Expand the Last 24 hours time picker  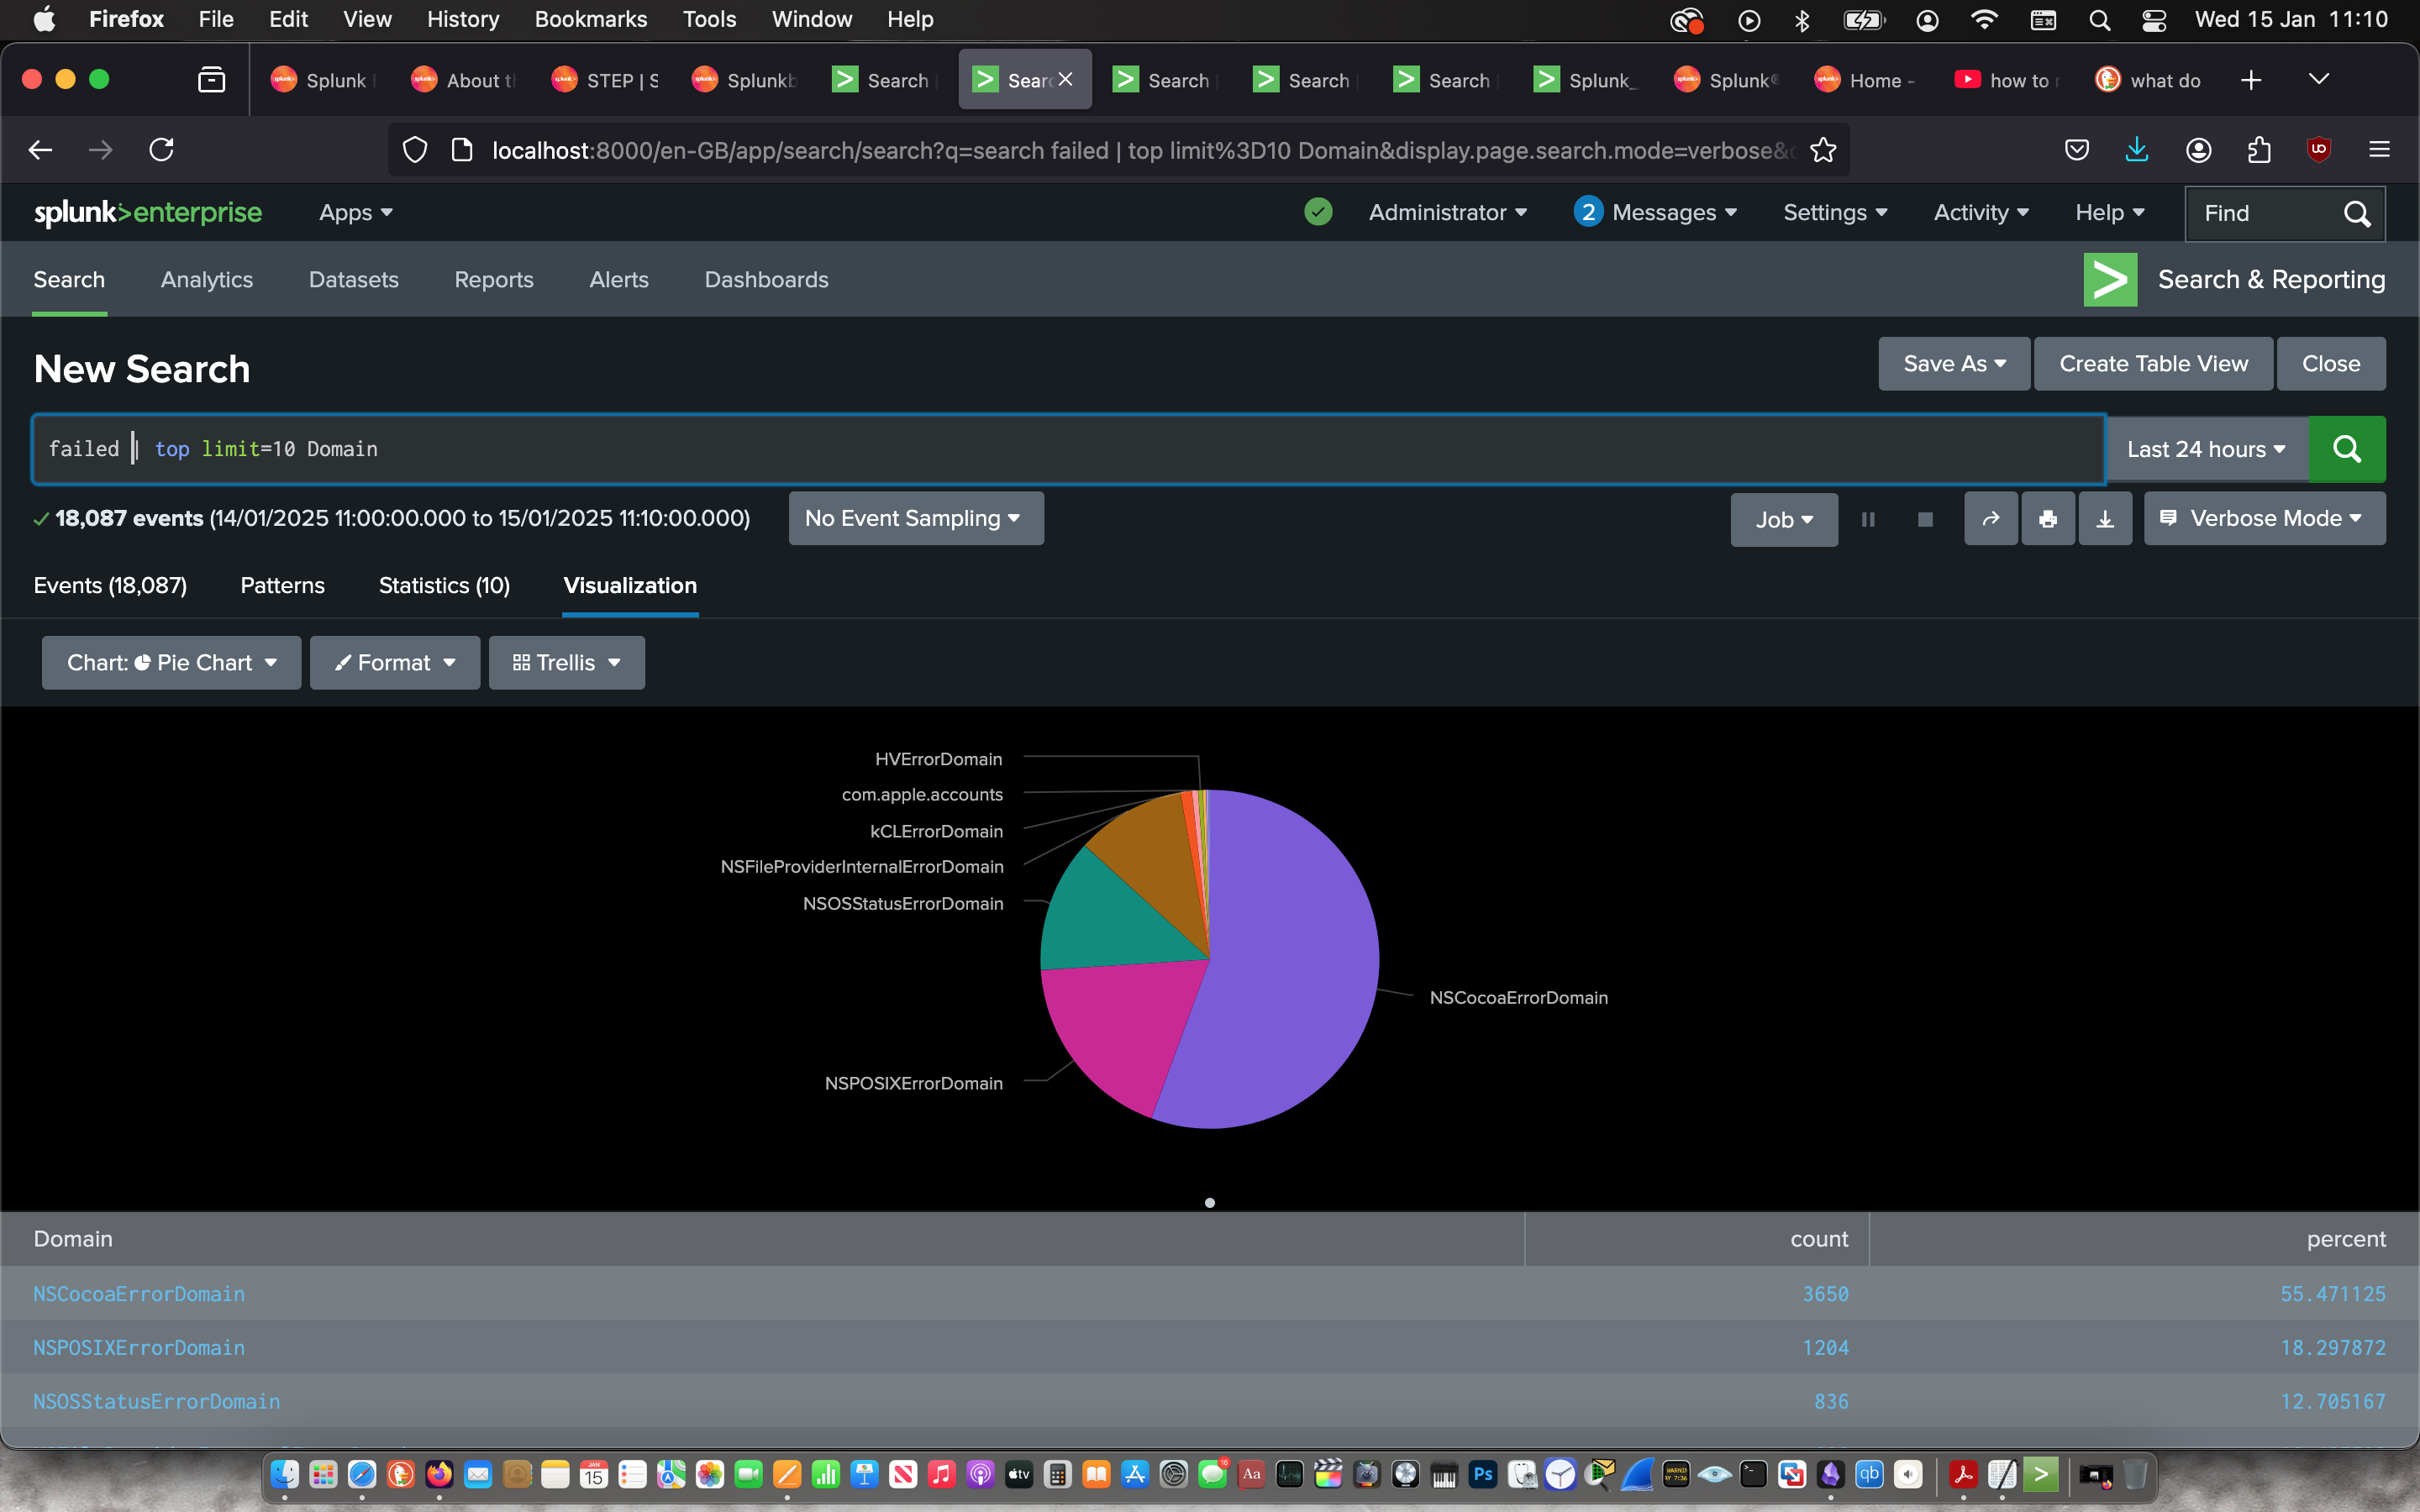(2206, 449)
